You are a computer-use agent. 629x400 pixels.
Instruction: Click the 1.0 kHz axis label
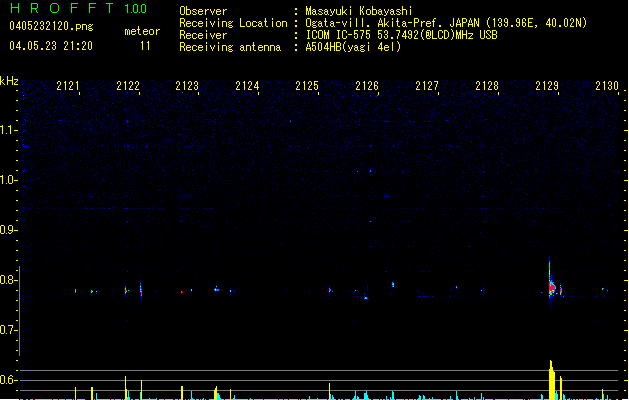8,180
